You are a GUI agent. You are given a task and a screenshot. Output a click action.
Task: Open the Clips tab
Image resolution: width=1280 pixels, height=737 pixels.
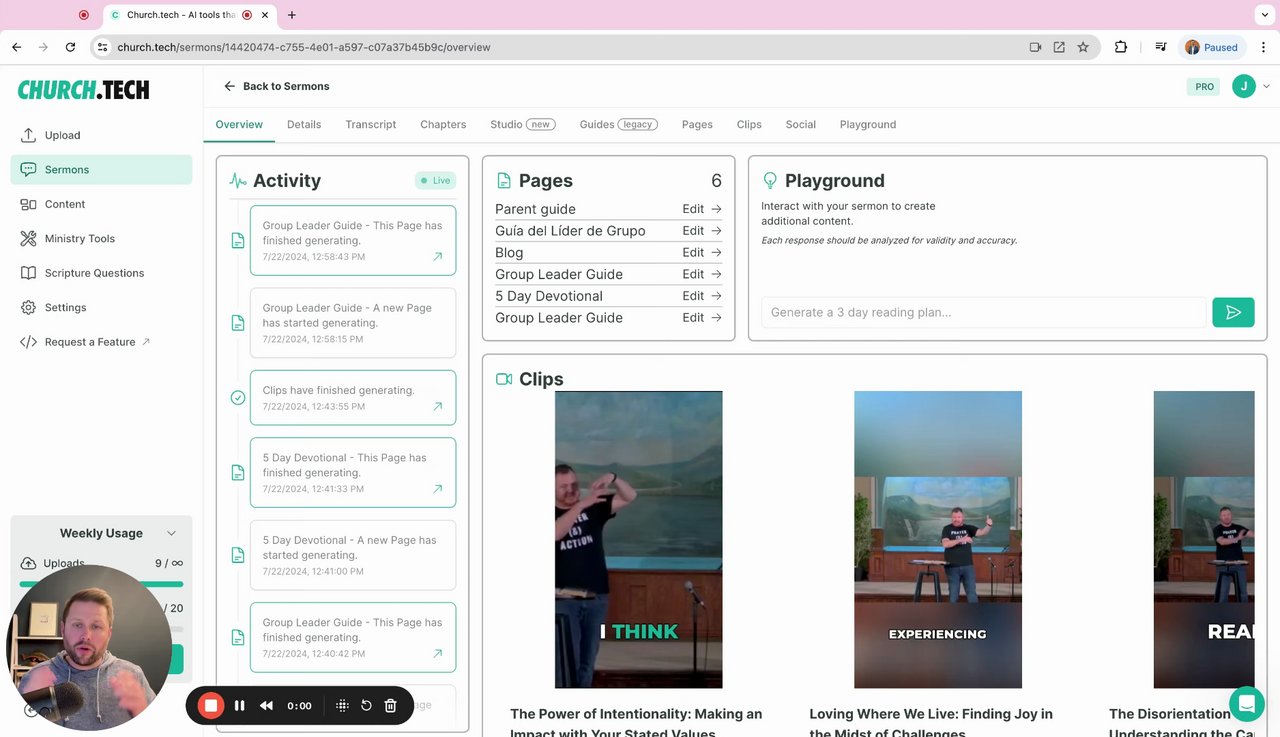[x=749, y=125]
